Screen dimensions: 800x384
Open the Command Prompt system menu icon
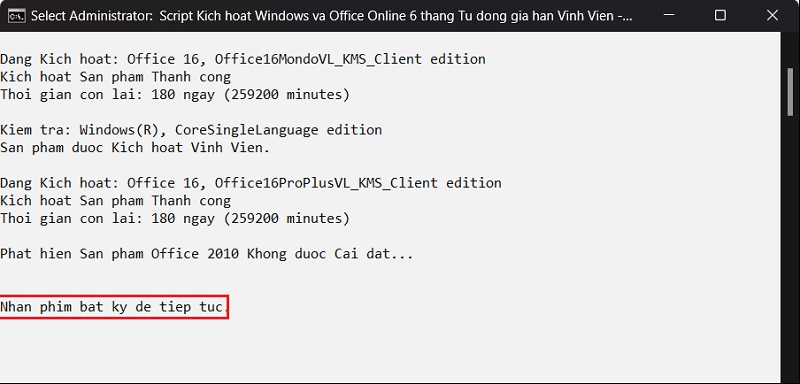click(16, 15)
